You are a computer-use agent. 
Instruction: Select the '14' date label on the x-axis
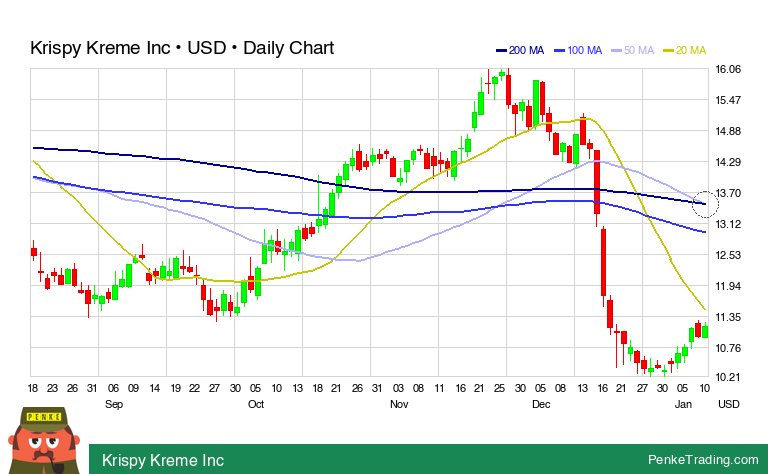tap(154, 388)
